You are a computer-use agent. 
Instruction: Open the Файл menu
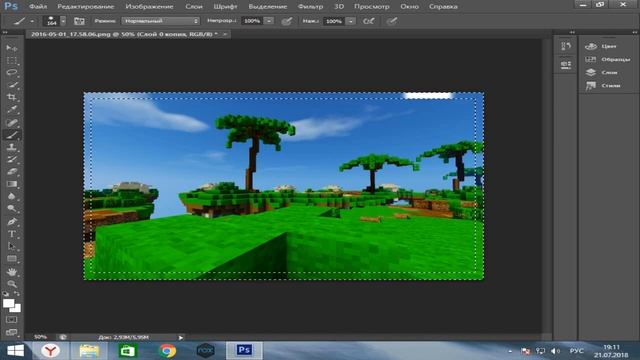coord(38,7)
